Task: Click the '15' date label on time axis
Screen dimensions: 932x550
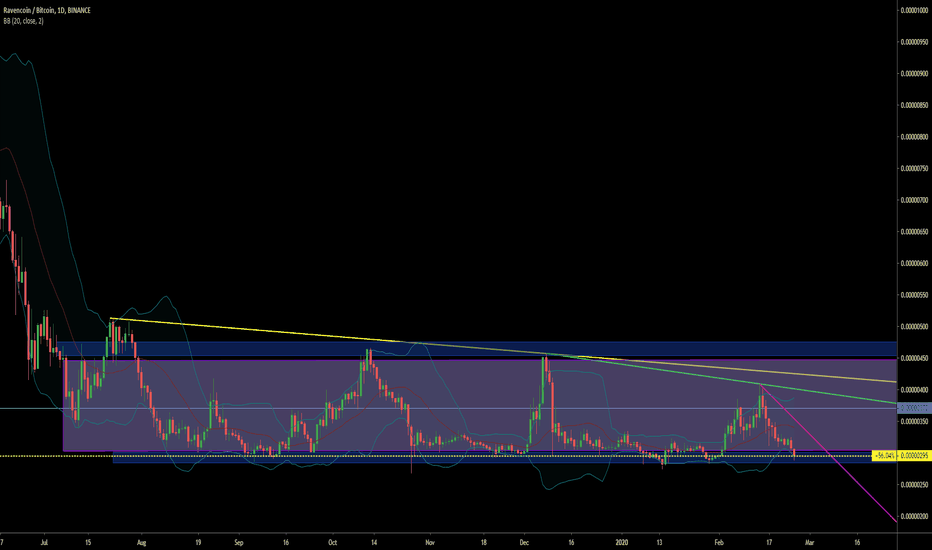Action: pos(88,542)
